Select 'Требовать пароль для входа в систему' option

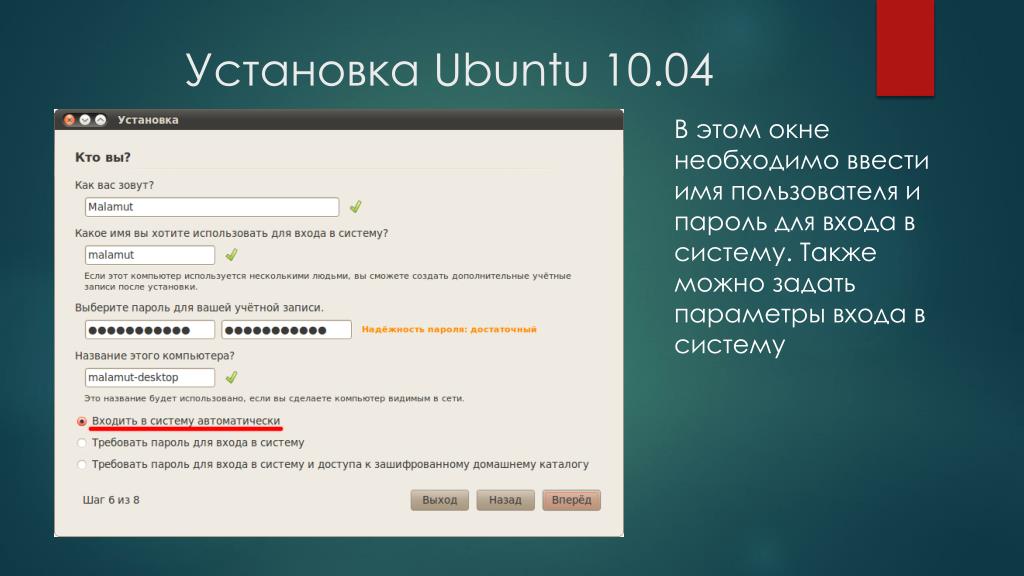coord(82,443)
